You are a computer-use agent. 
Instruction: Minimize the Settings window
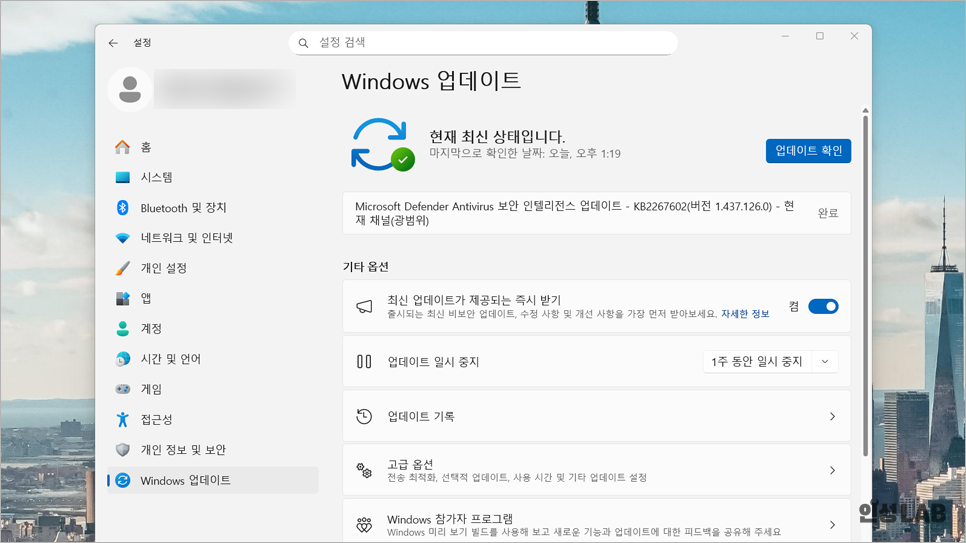pyautogui.click(x=785, y=36)
